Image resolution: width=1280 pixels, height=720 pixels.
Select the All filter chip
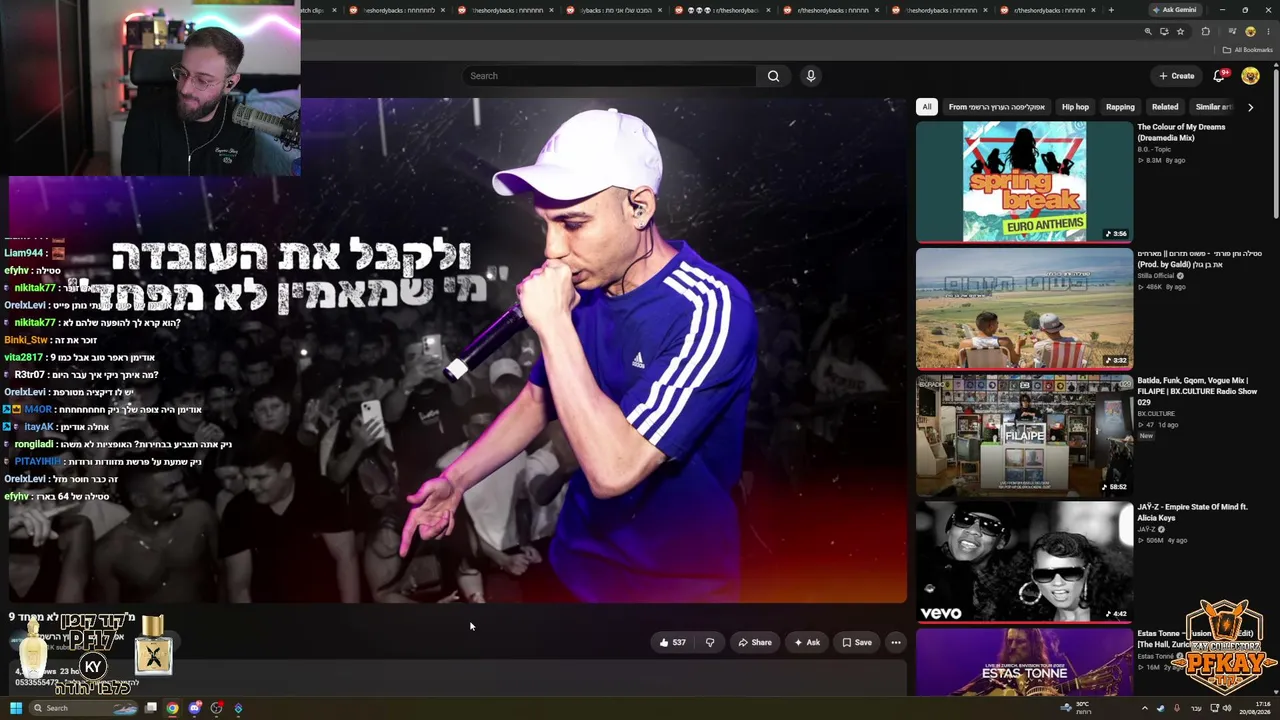[927, 107]
